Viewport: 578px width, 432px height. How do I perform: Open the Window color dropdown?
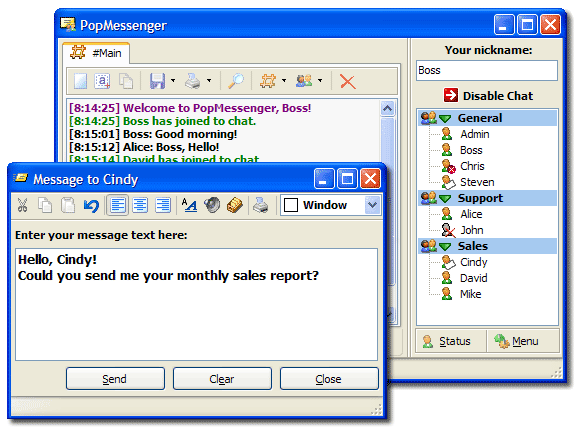point(372,205)
